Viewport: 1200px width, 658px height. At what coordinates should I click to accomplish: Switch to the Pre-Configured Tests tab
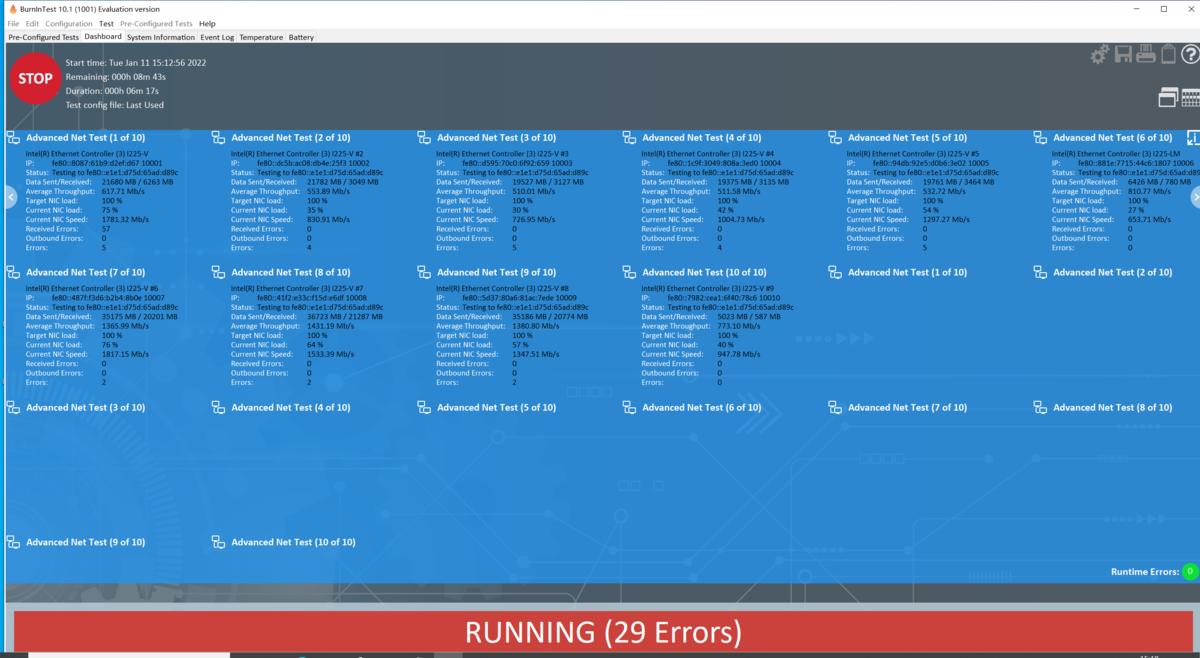[x=43, y=37]
